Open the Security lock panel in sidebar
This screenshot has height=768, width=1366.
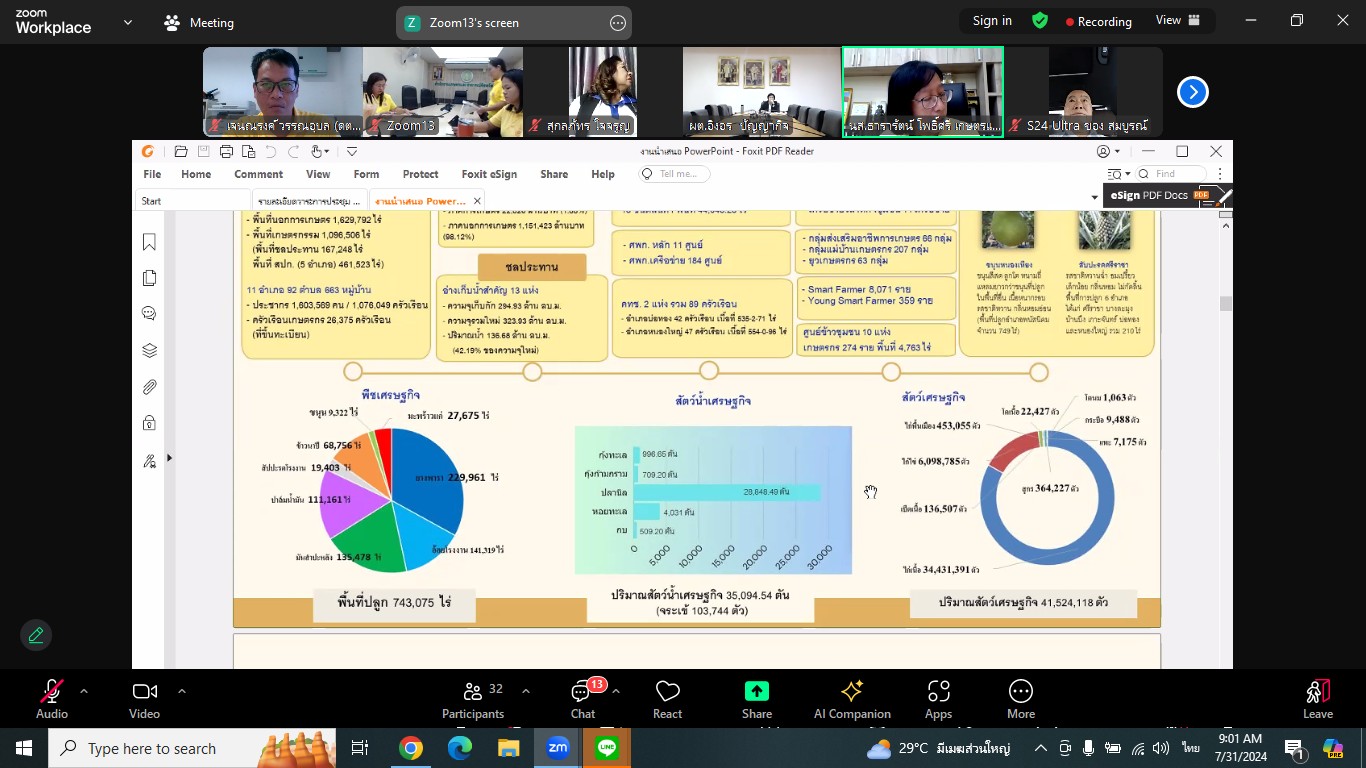pyautogui.click(x=149, y=423)
